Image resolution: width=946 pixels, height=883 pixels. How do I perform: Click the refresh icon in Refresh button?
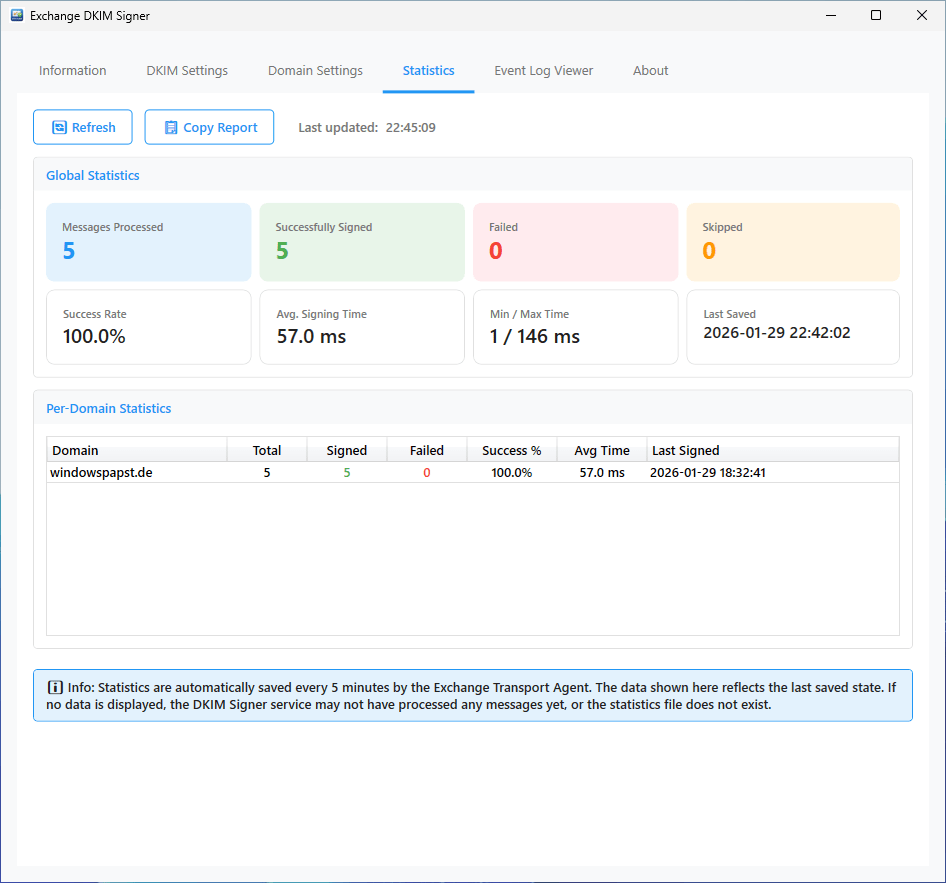(x=59, y=128)
